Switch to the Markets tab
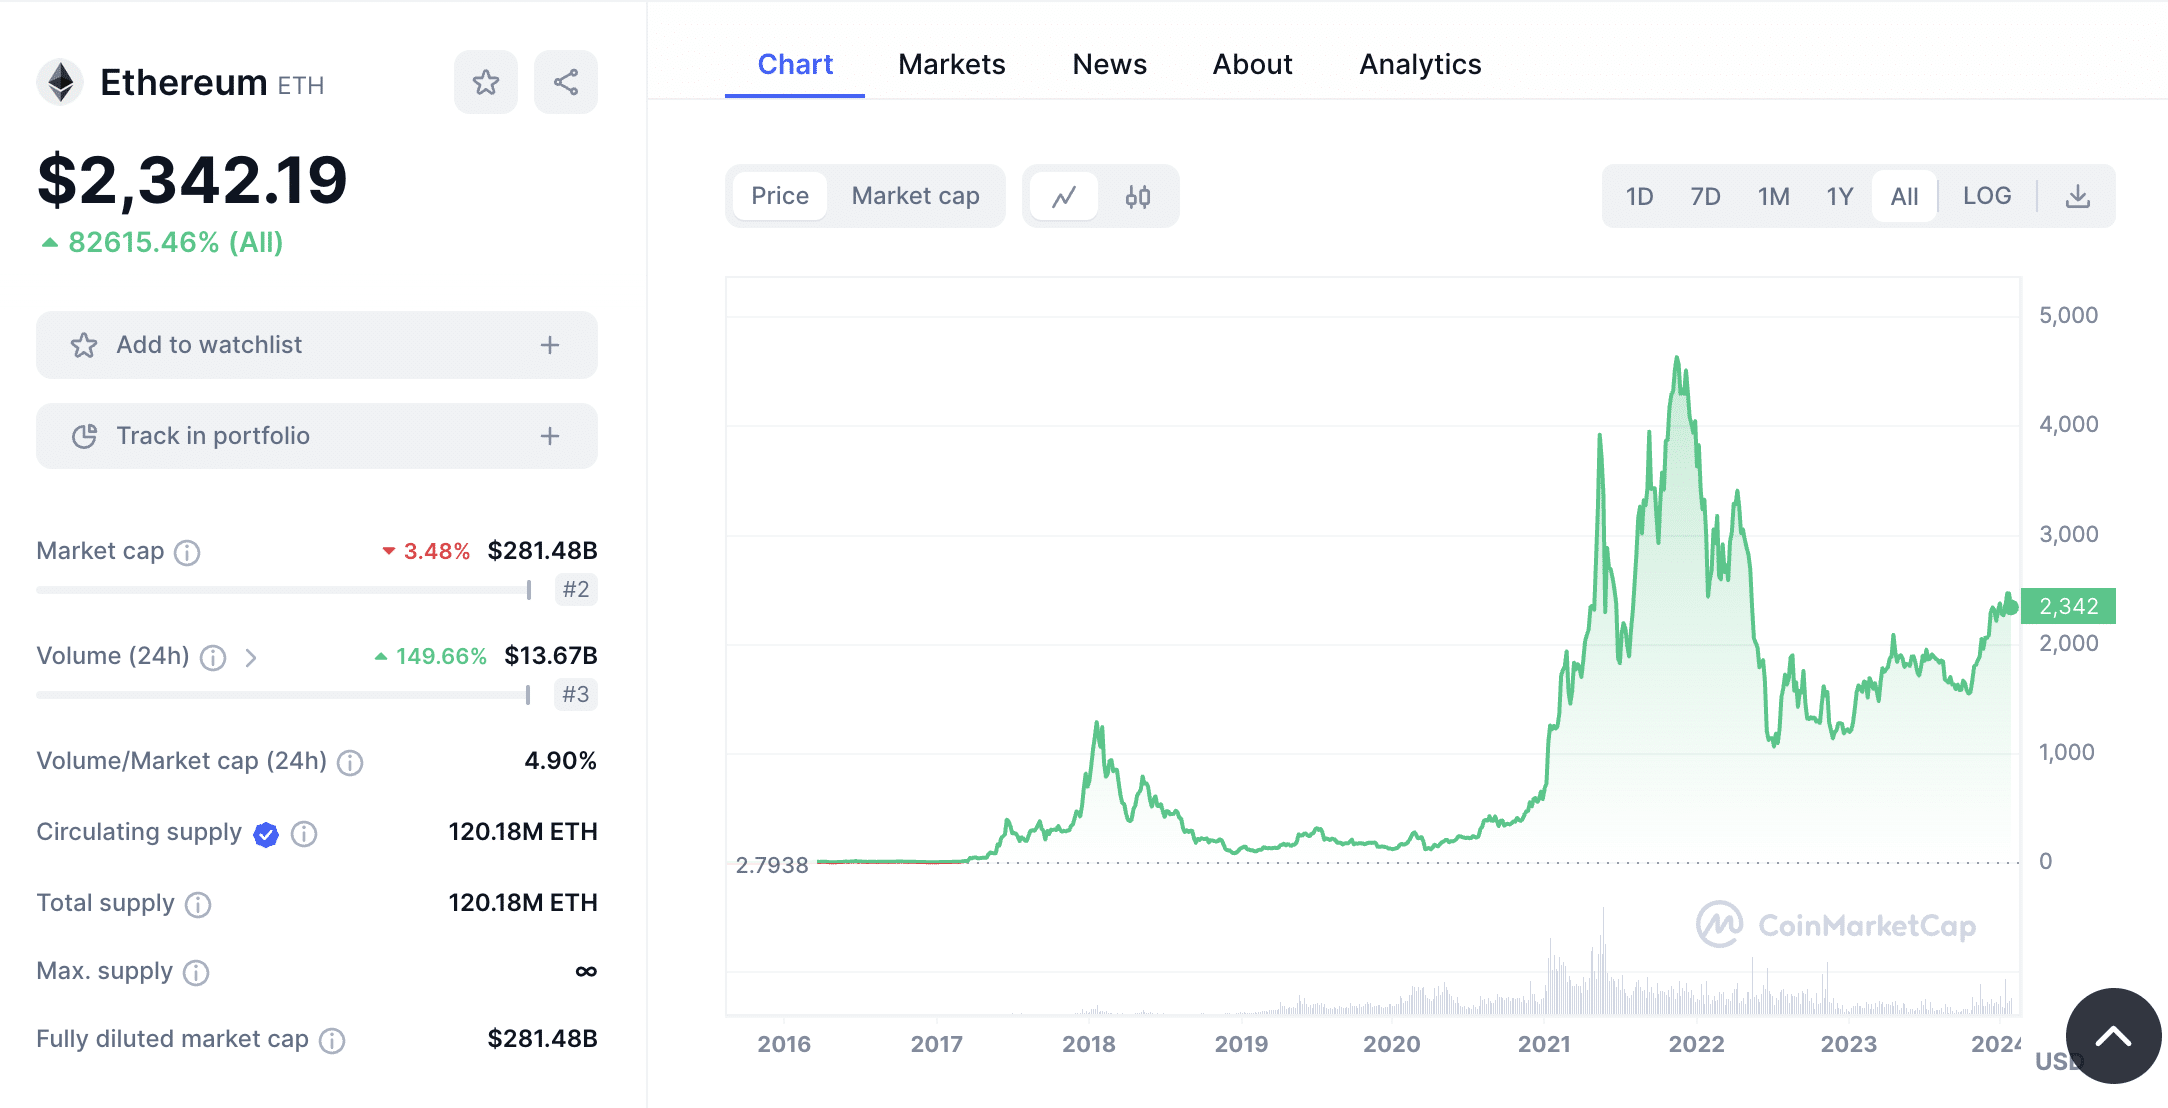This screenshot has height=1108, width=2168. point(952,64)
